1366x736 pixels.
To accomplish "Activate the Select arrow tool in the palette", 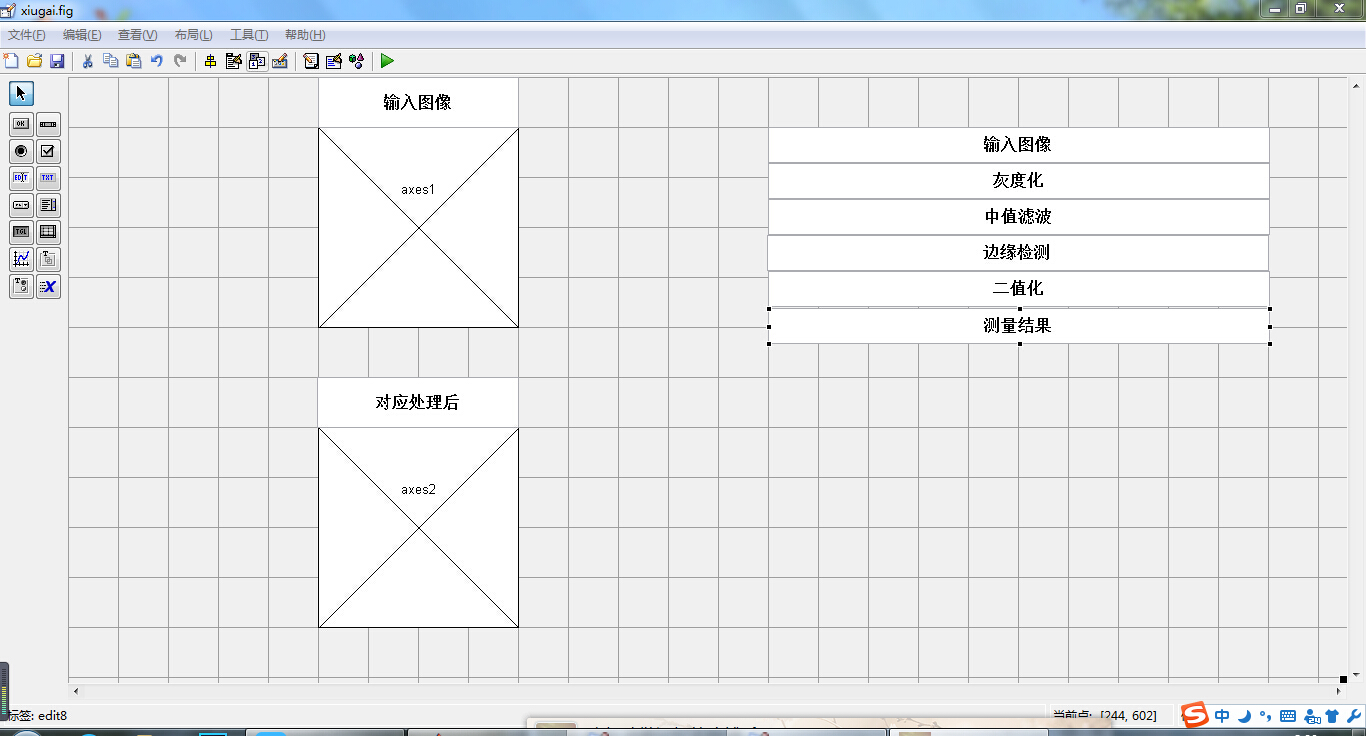I will [21, 94].
